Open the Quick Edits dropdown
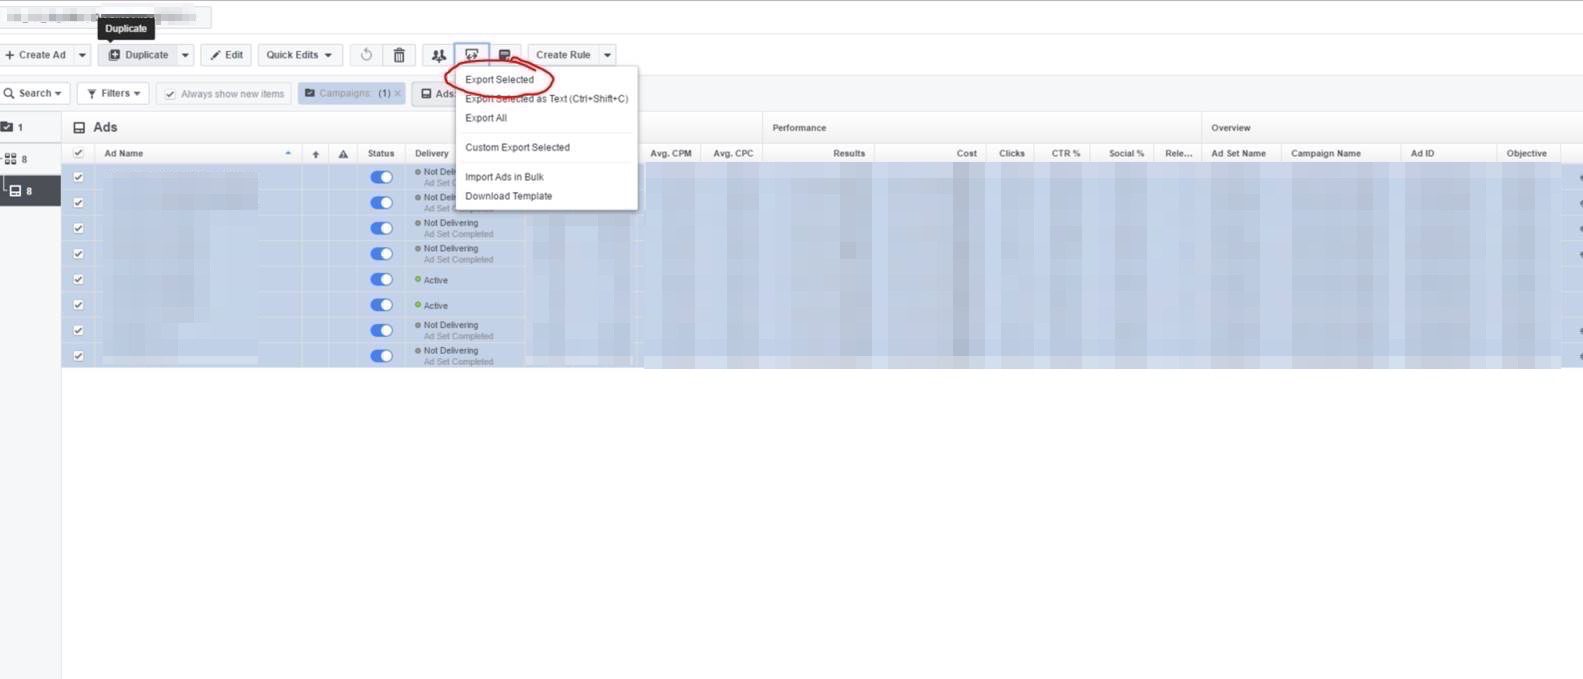The width and height of the screenshot is (1583, 679). [299, 55]
